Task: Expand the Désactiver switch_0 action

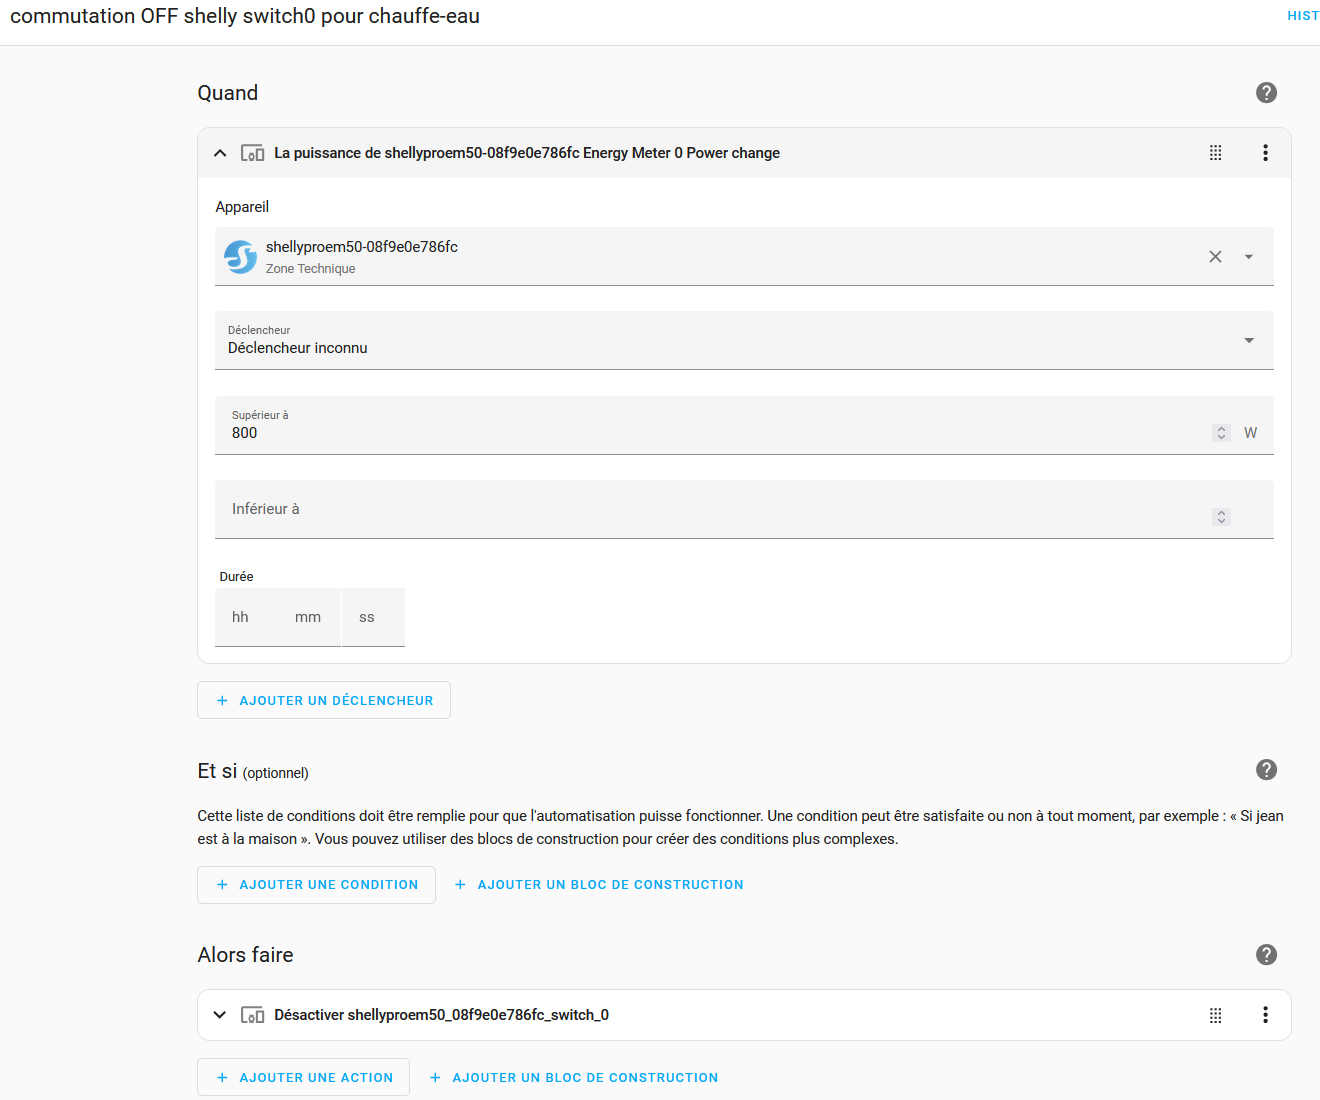Action: [x=220, y=1015]
